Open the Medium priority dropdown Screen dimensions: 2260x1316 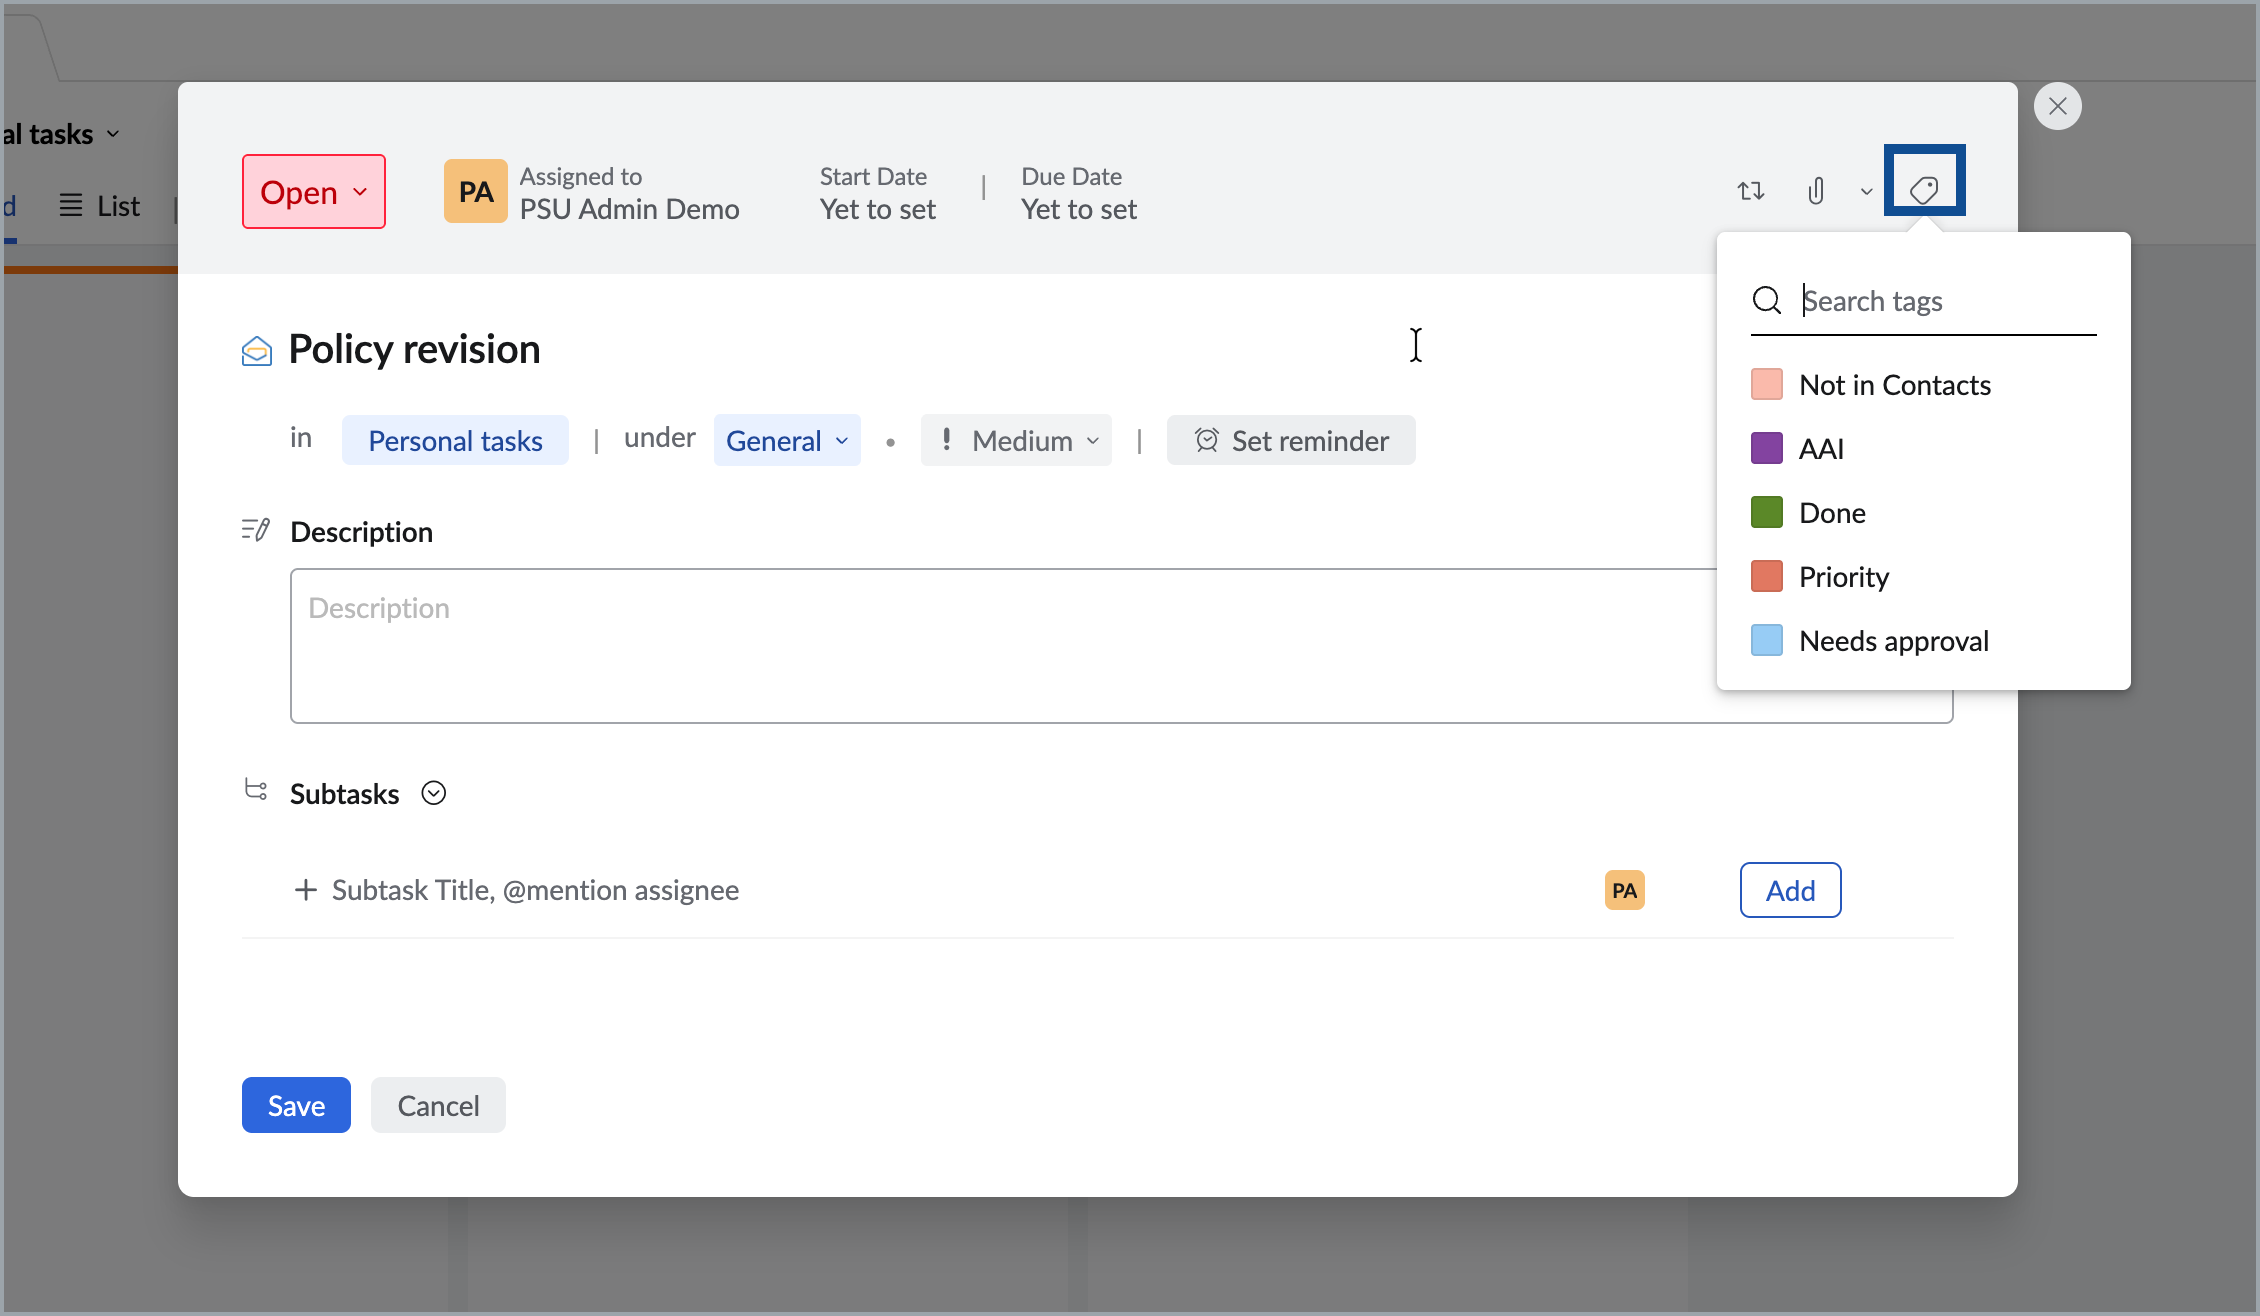click(1016, 440)
